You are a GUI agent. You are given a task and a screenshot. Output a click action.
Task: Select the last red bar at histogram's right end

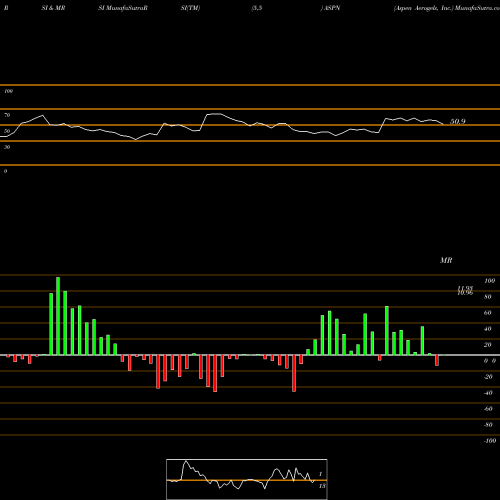pyautogui.click(x=437, y=360)
